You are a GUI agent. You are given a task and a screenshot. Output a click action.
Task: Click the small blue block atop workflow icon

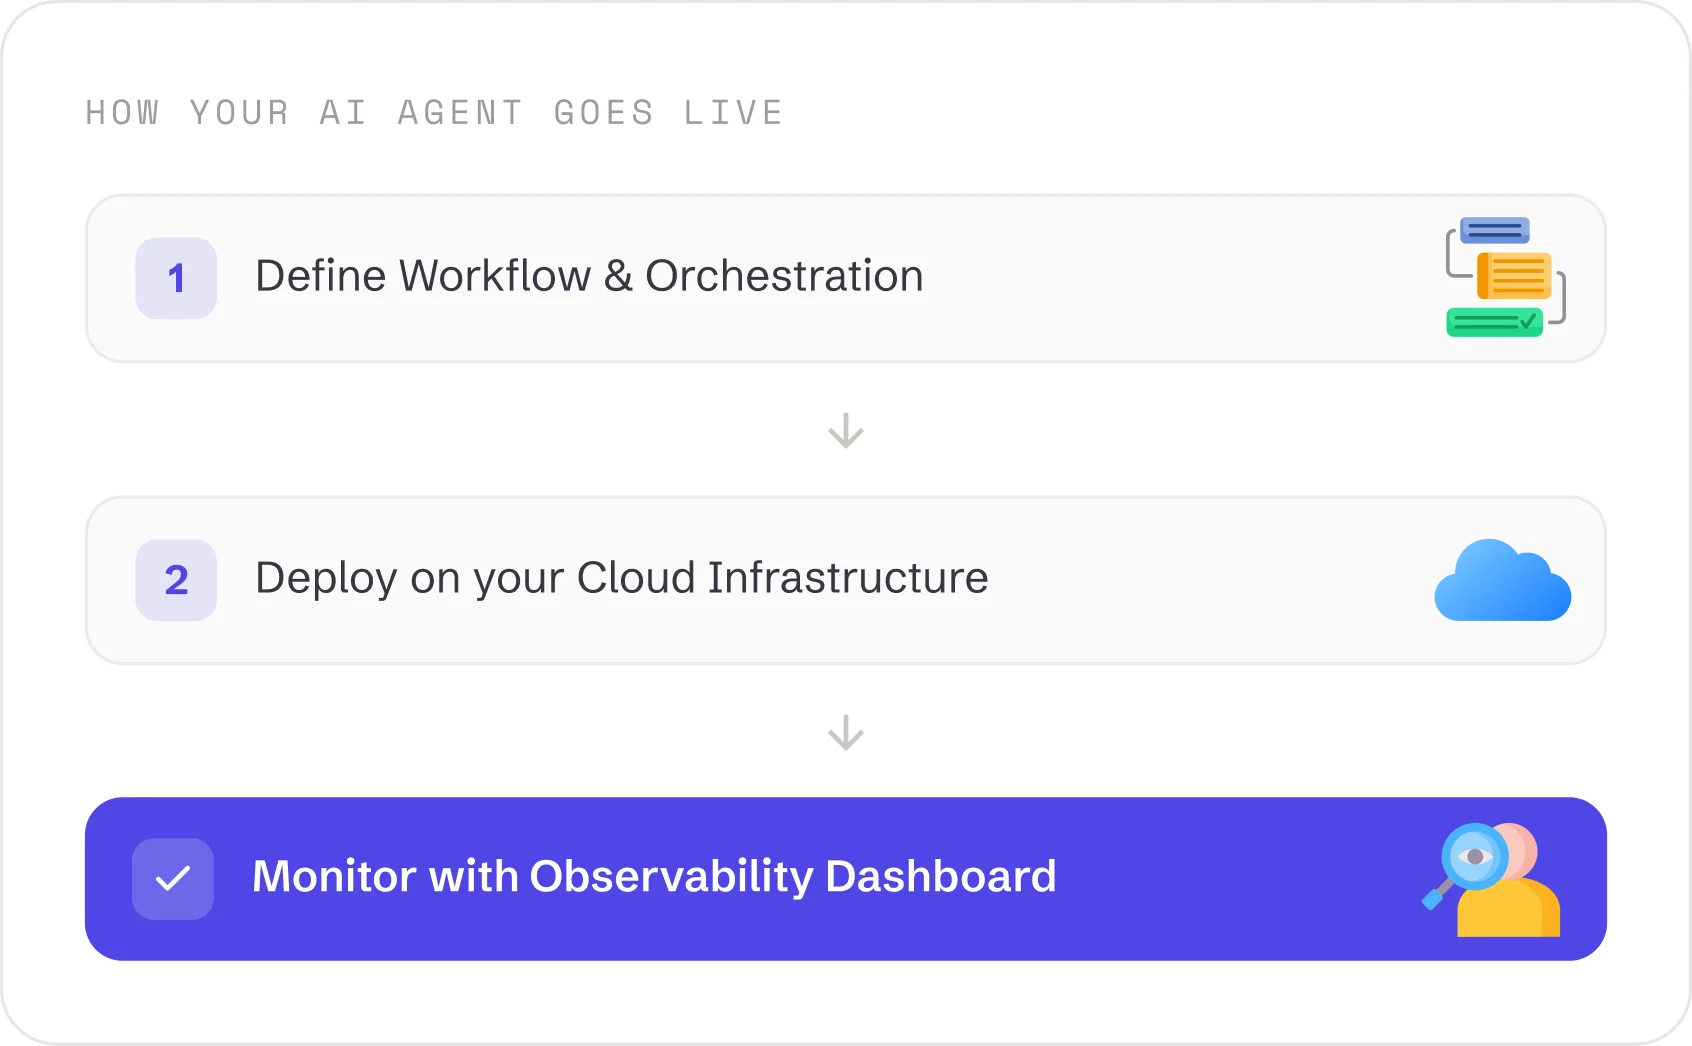(x=1495, y=230)
